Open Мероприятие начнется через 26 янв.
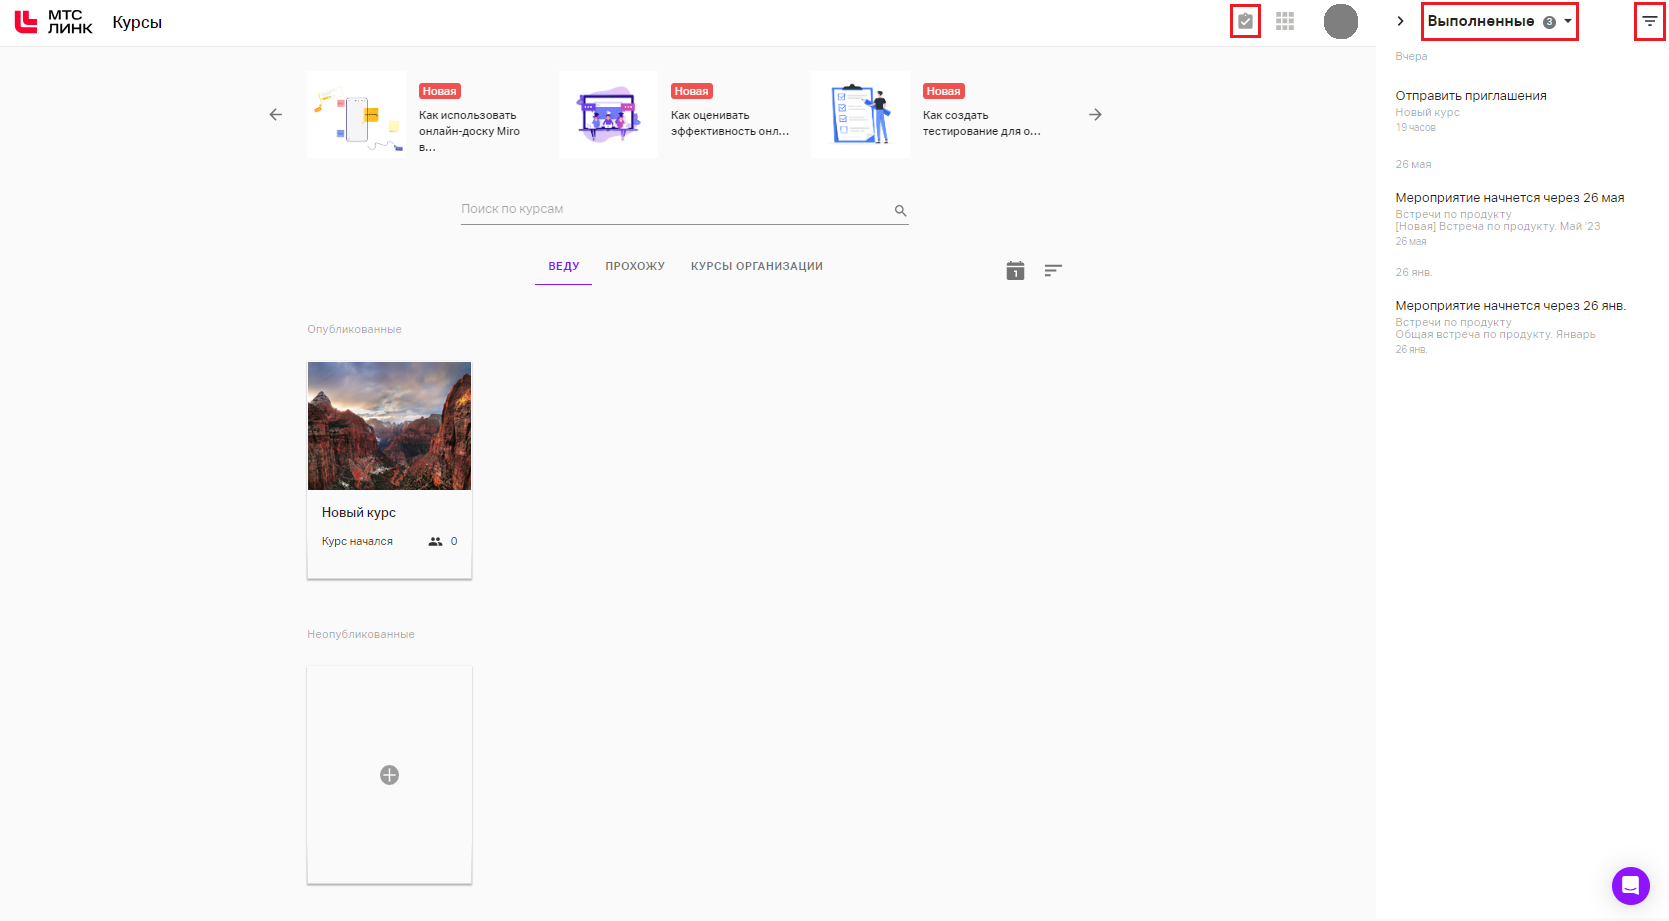Viewport: 1669px width, 921px height. [1511, 306]
